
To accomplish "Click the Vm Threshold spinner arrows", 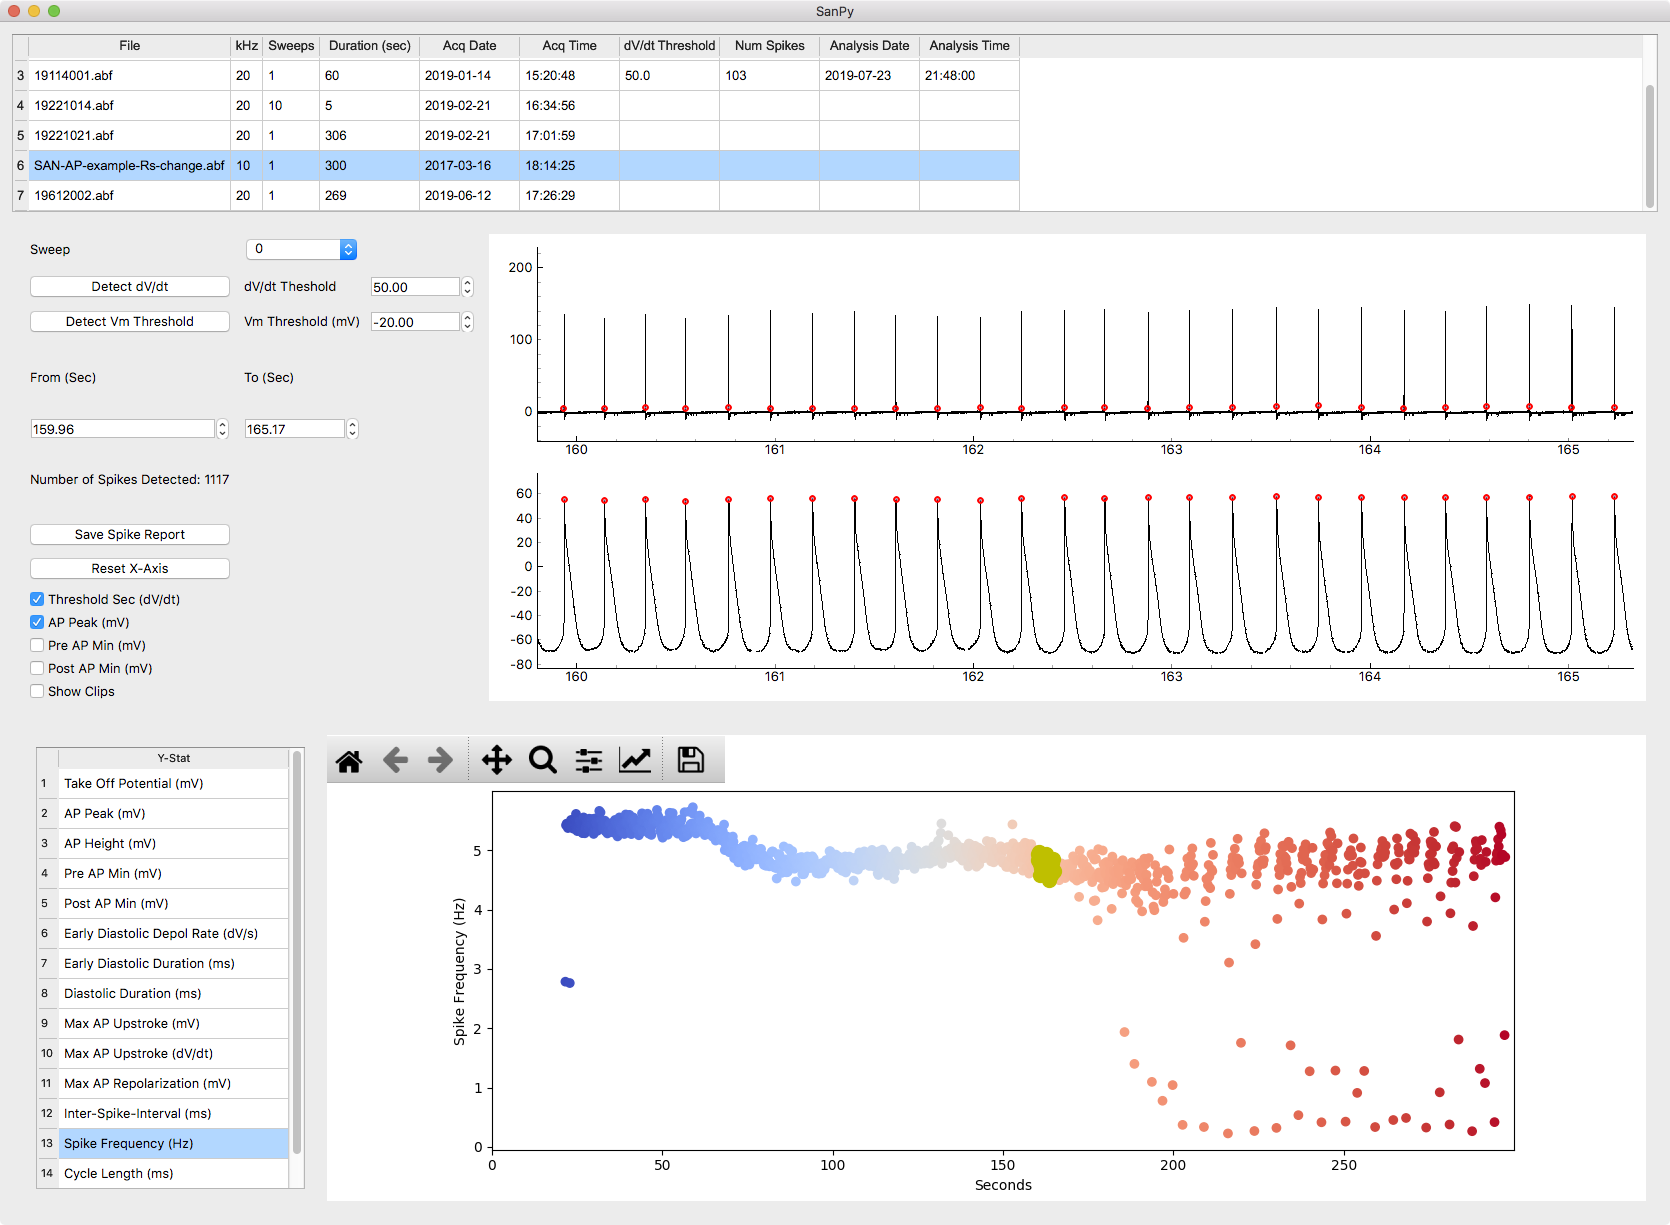I will (x=467, y=322).
